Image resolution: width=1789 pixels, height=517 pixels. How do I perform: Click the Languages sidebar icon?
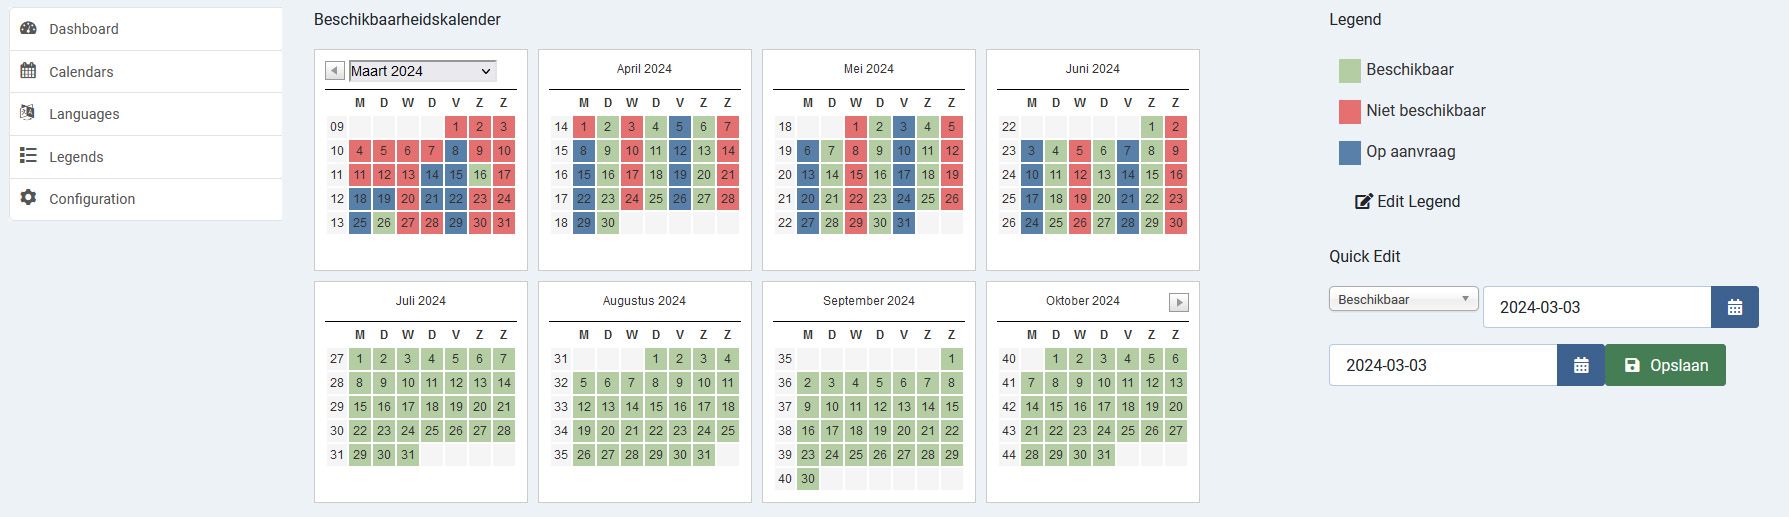tap(28, 113)
